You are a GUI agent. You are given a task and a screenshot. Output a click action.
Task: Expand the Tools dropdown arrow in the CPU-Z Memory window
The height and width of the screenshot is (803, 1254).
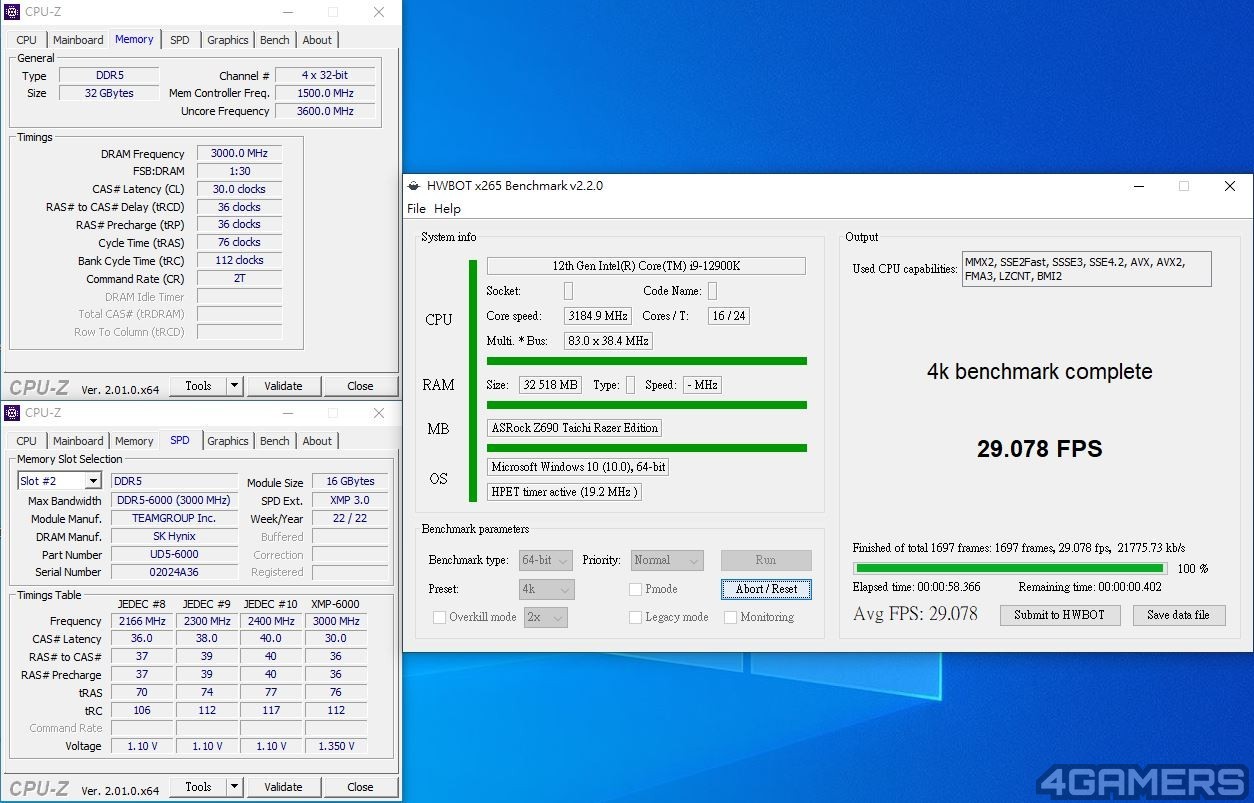(234, 386)
